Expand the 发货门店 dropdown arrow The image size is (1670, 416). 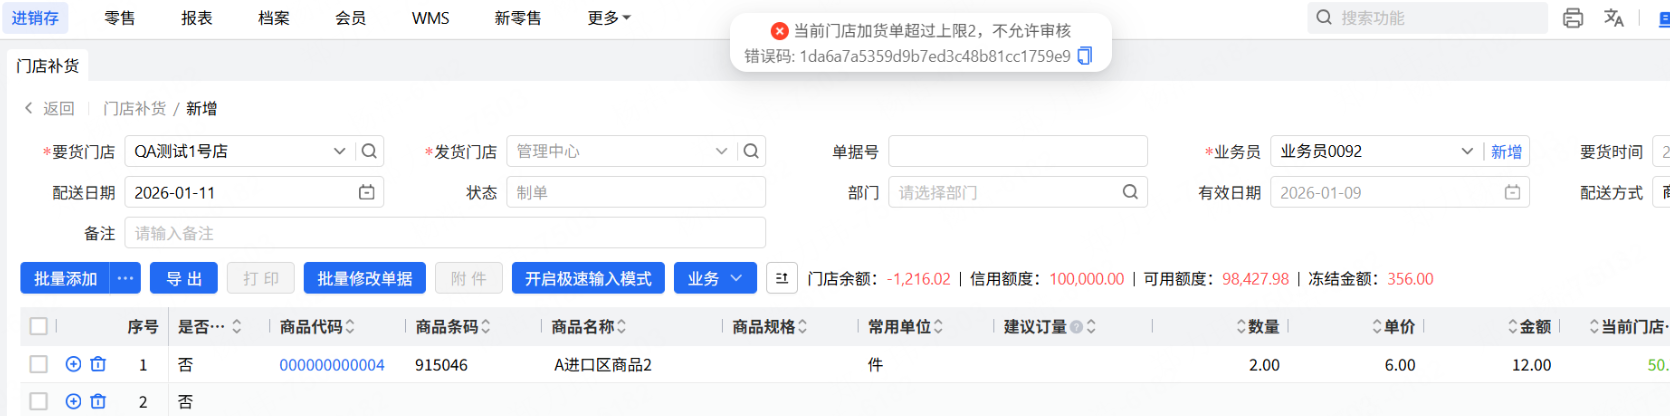coord(721,151)
